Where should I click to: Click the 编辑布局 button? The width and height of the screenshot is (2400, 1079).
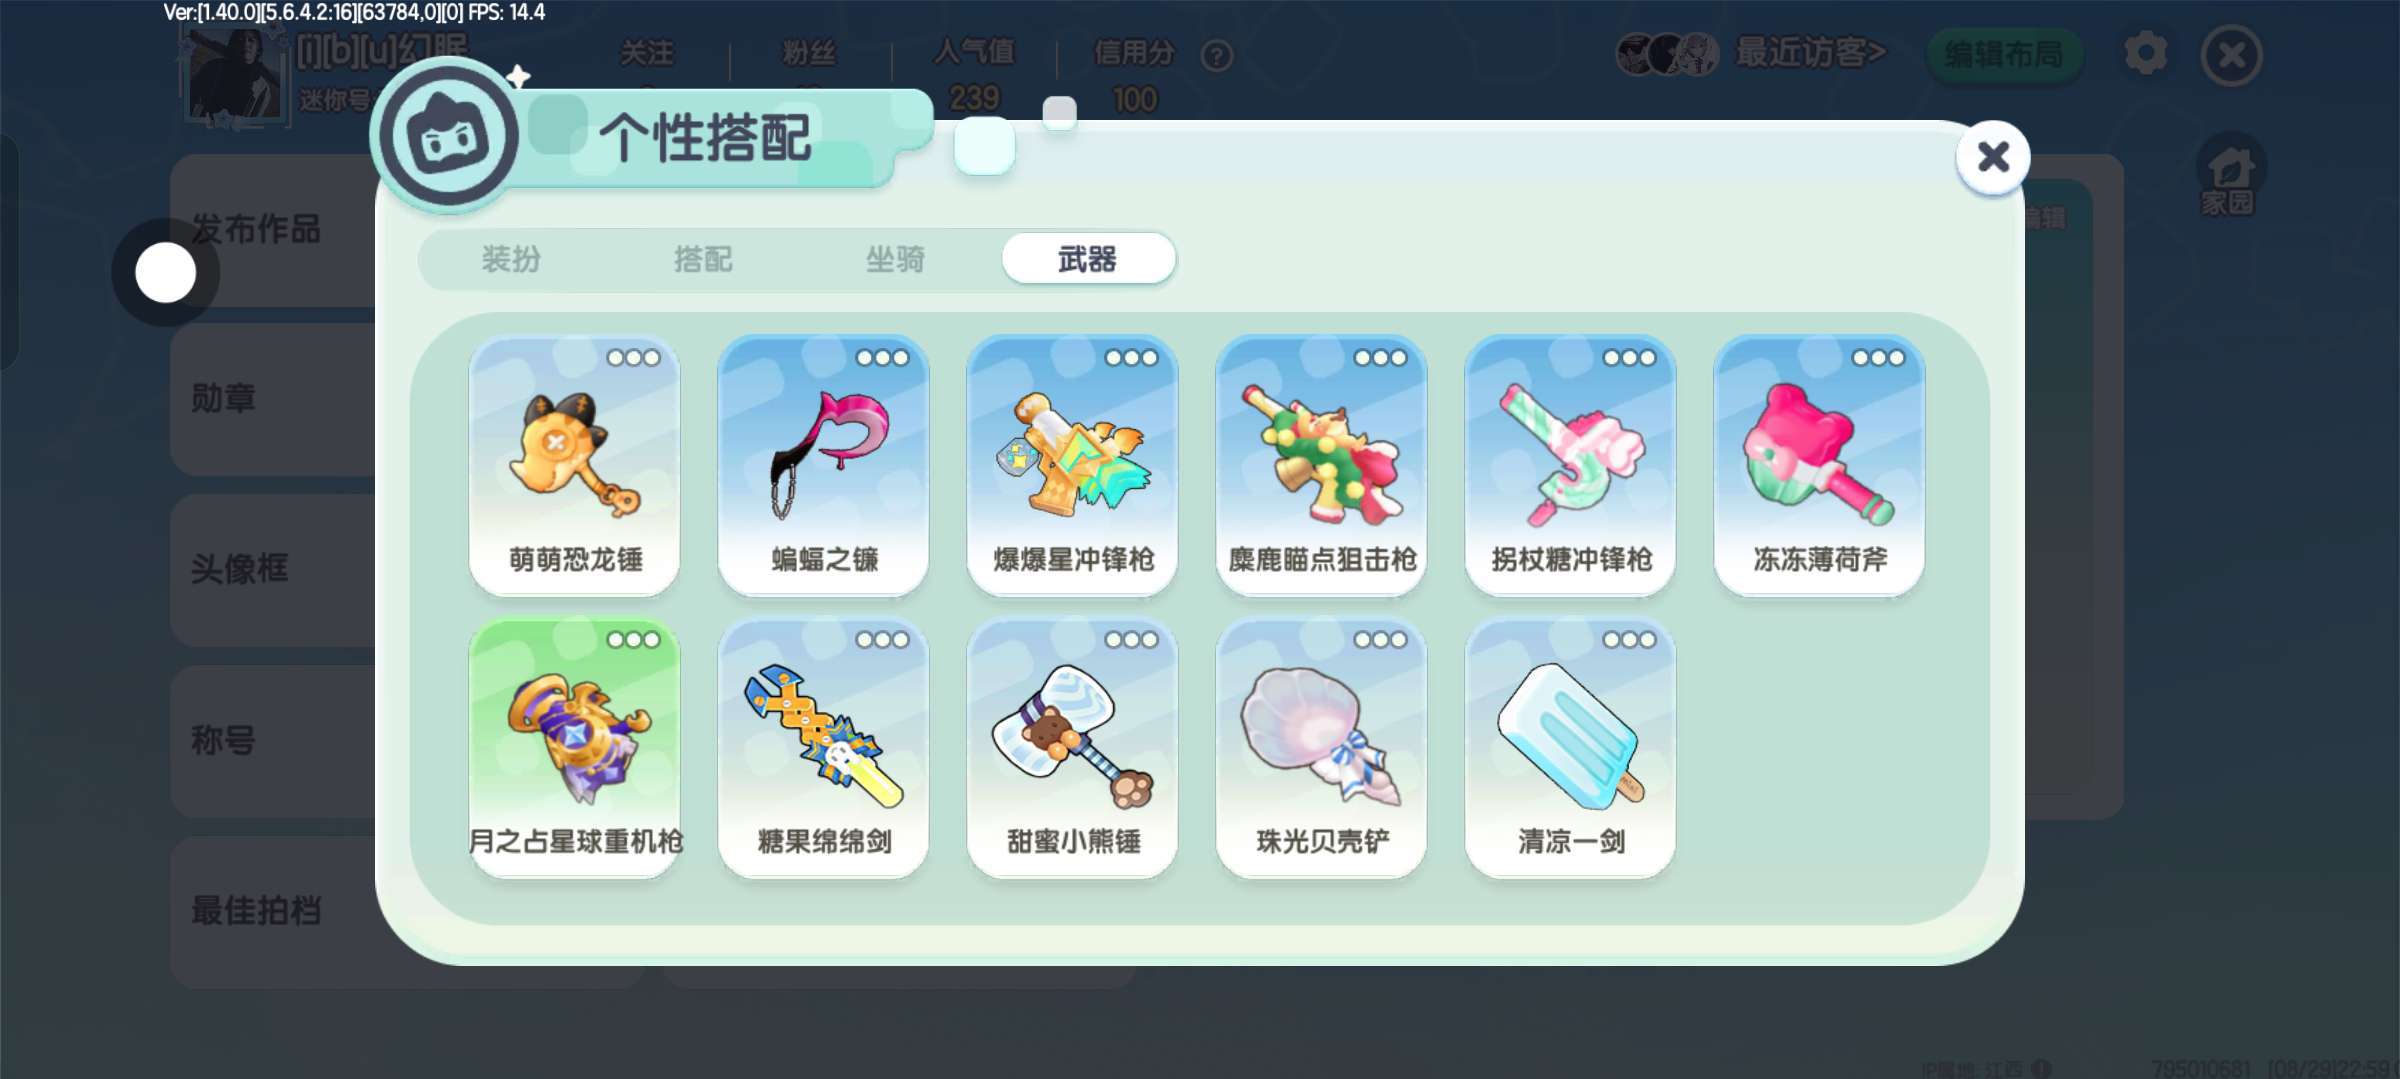(x=2004, y=54)
